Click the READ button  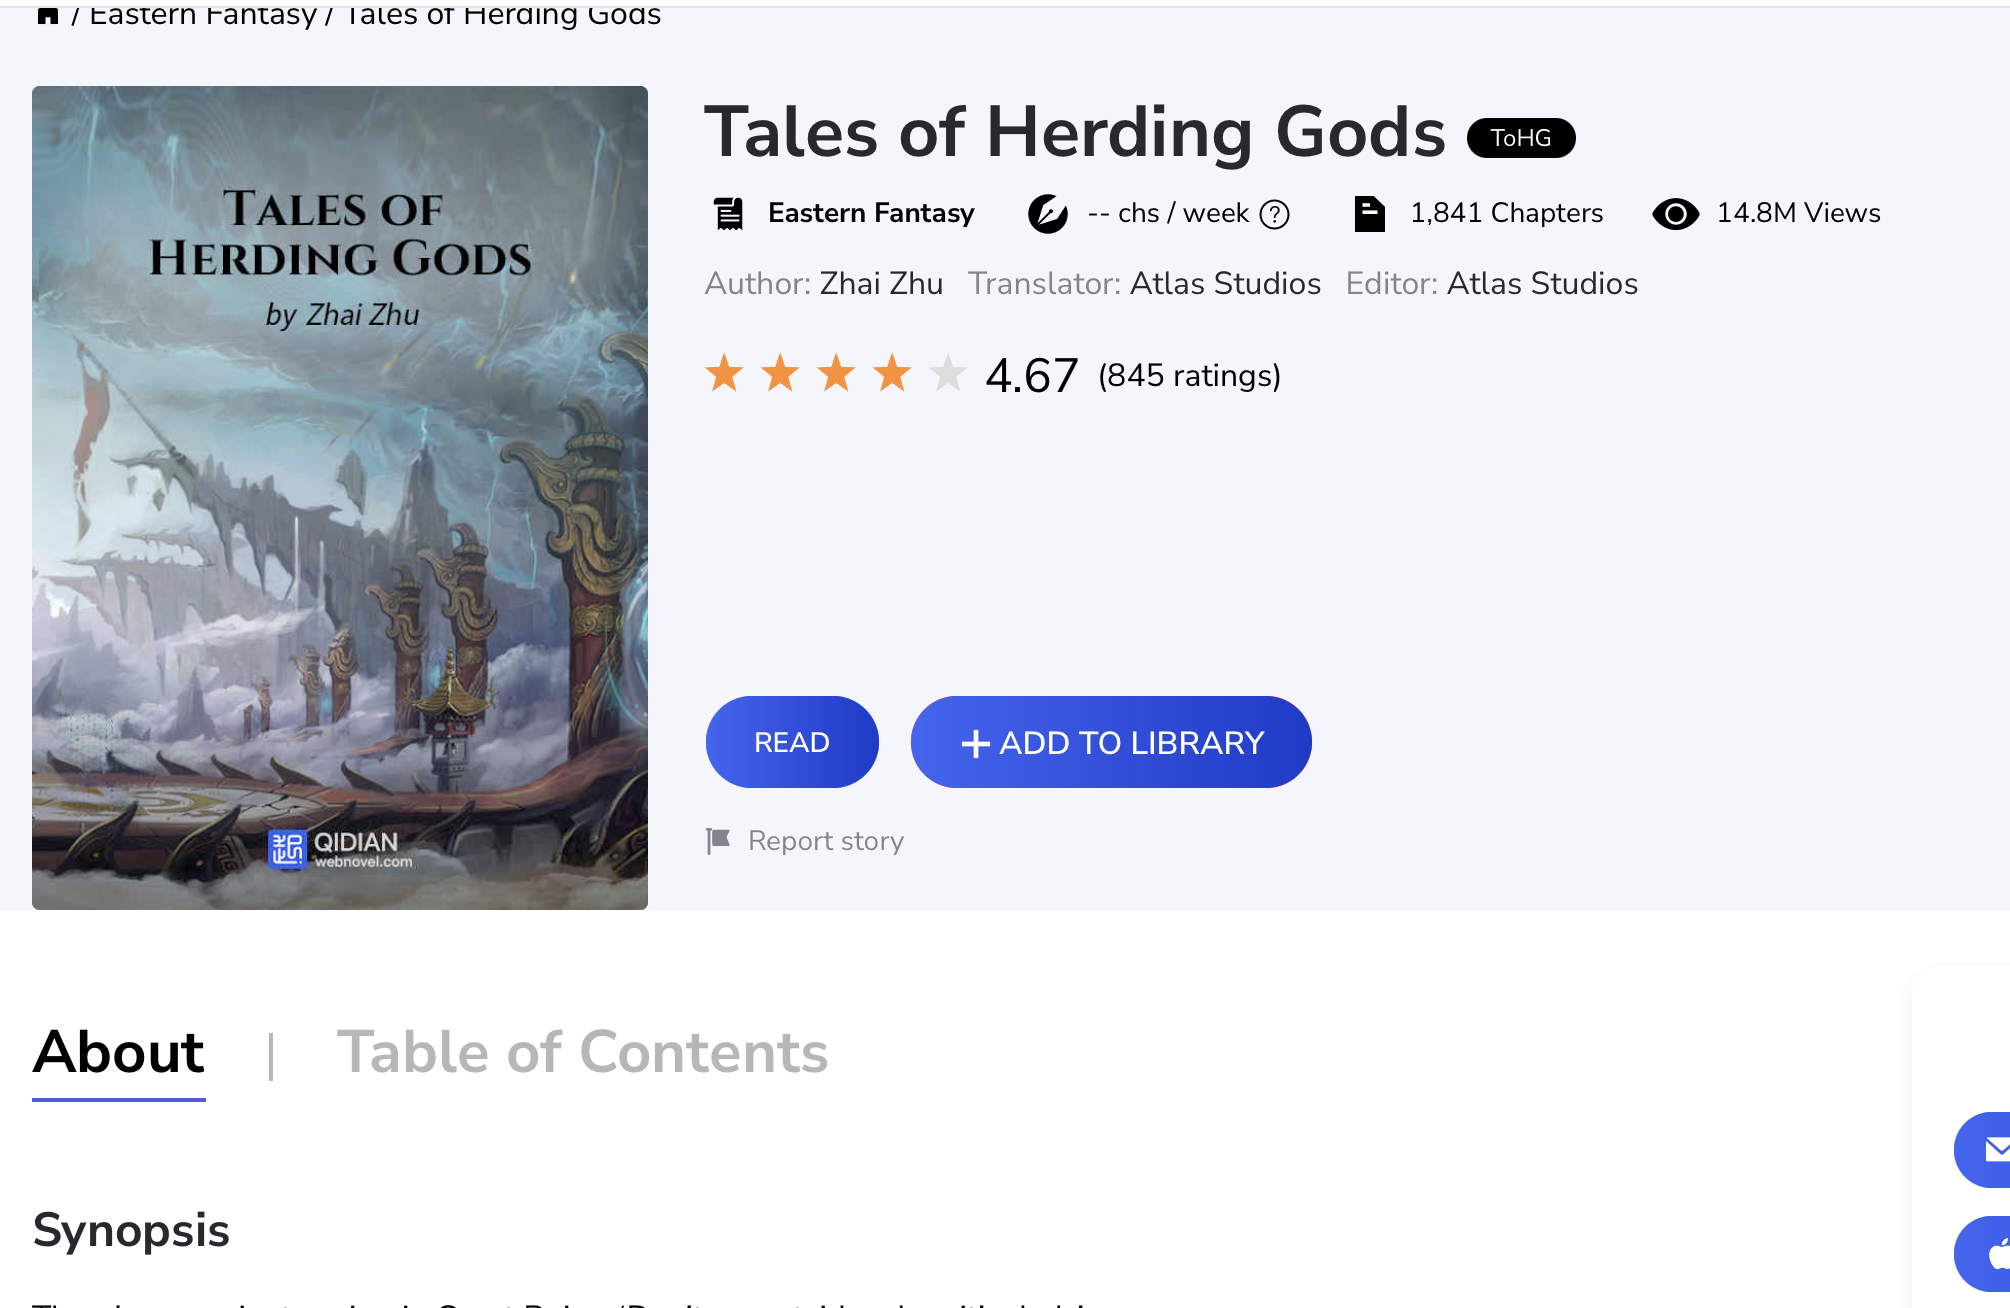click(792, 742)
